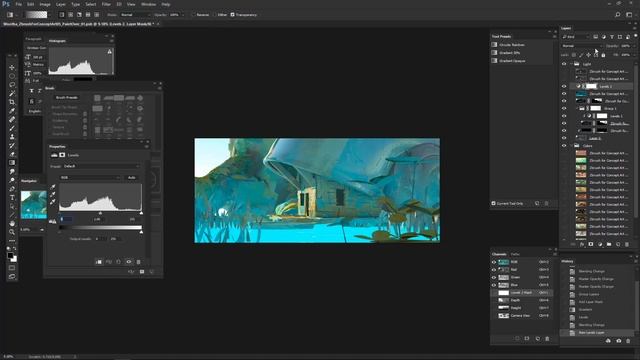The image size is (640, 360).
Task: Select the Eraser tool
Action: pos(12,154)
